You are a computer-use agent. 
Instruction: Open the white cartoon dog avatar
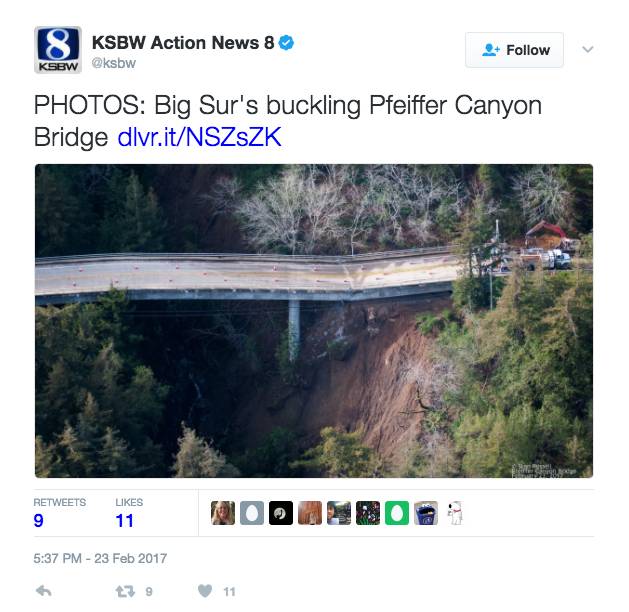pyautogui.click(x=455, y=513)
